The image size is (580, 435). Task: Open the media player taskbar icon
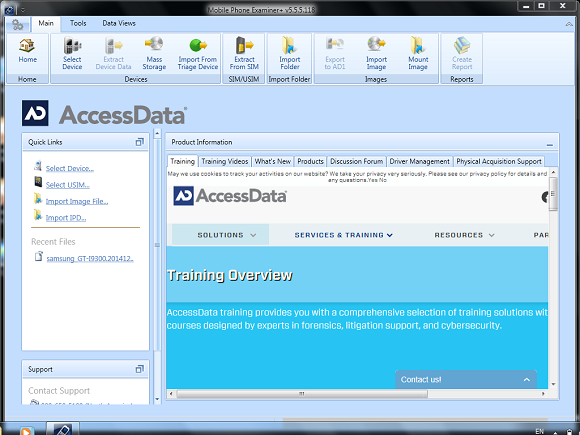click(26, 431)
